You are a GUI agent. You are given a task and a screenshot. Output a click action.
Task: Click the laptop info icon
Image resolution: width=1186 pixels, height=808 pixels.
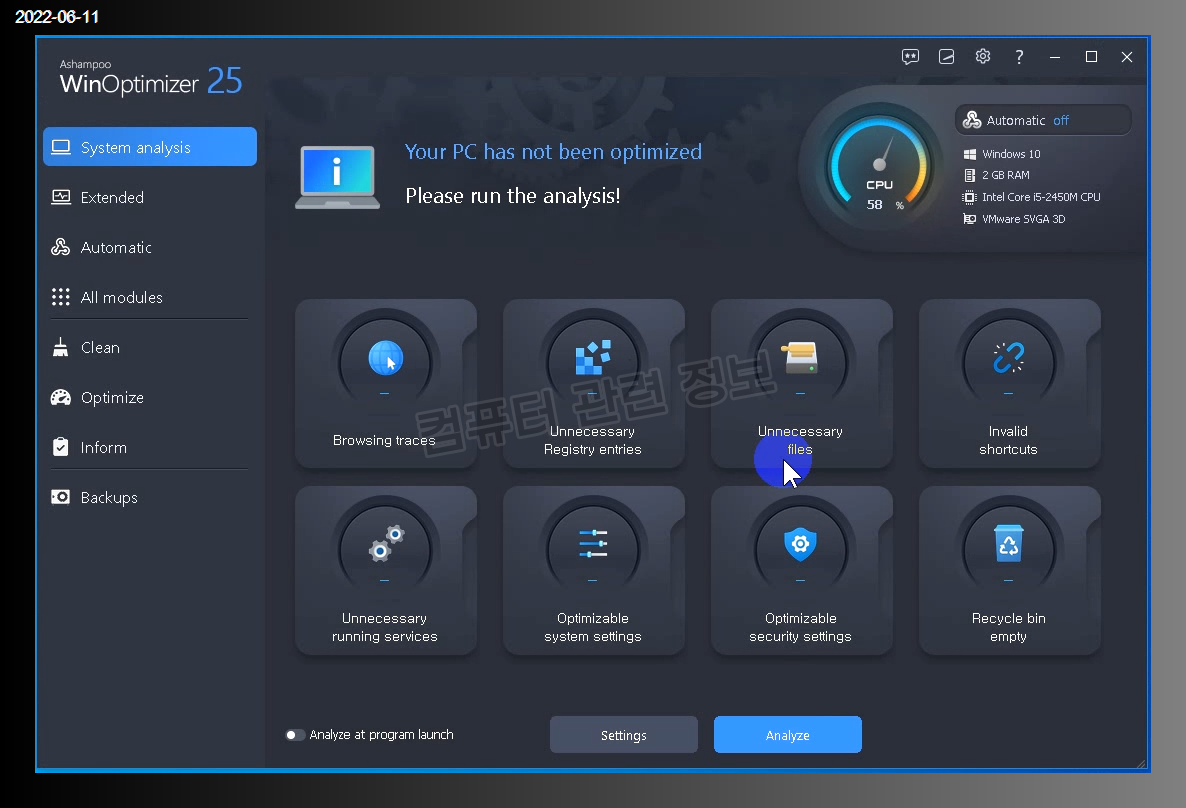pos(337,177)
